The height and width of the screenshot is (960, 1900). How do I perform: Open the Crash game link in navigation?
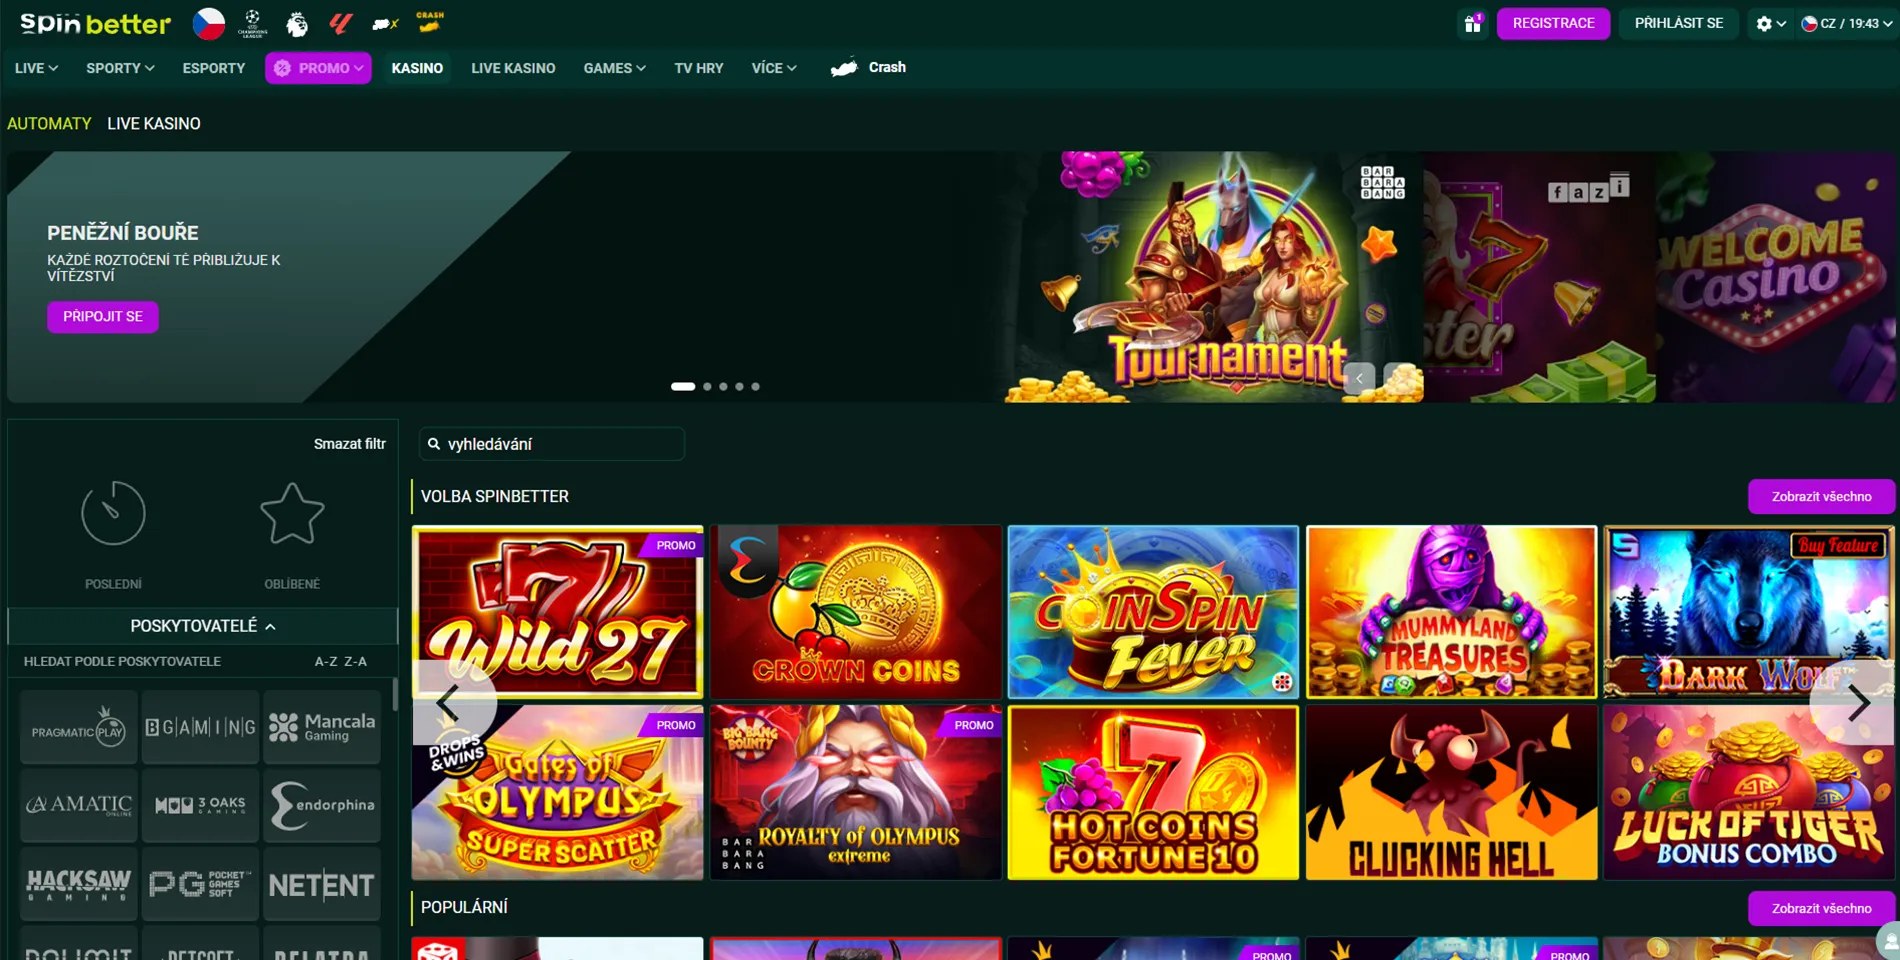tap(868, 67)
